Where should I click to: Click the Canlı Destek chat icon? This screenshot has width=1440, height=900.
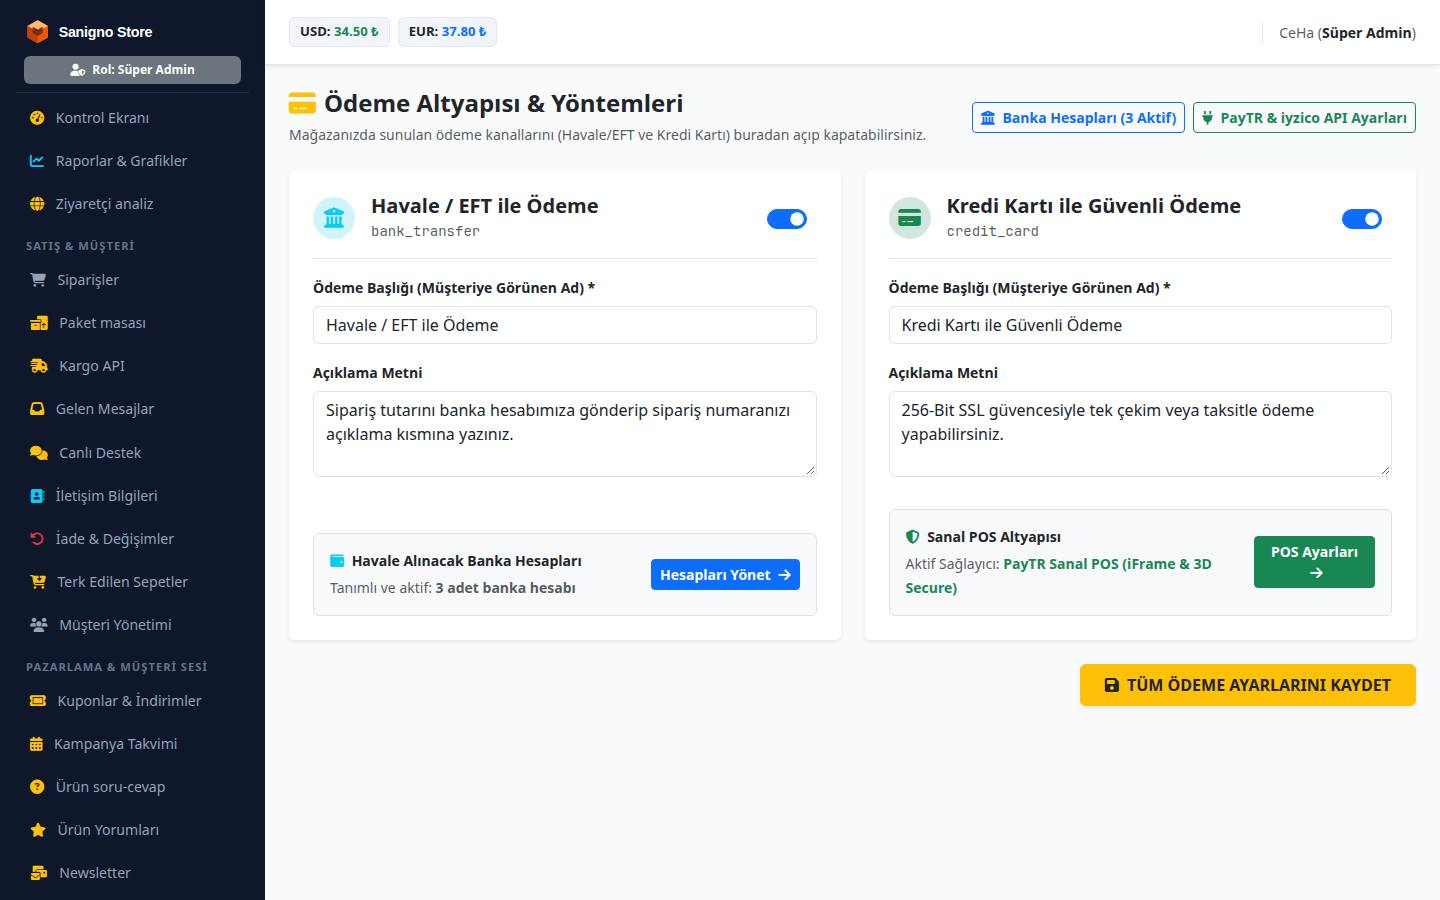click(39, 453)
